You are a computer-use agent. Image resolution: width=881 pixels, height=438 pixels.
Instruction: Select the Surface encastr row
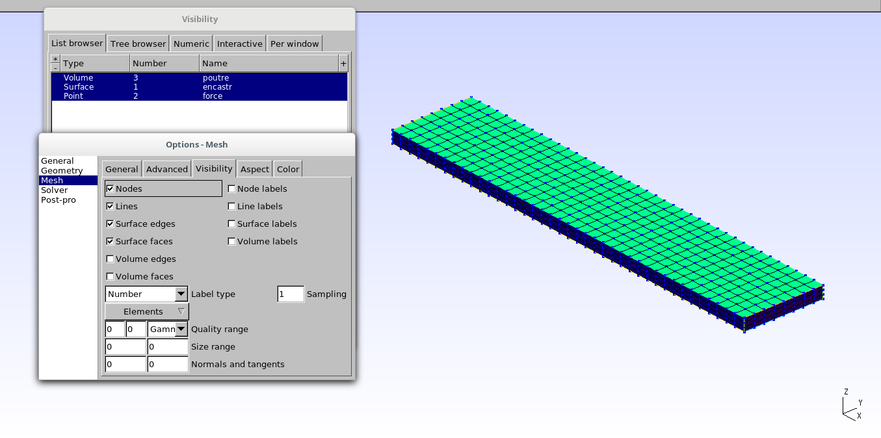[200, 87]
